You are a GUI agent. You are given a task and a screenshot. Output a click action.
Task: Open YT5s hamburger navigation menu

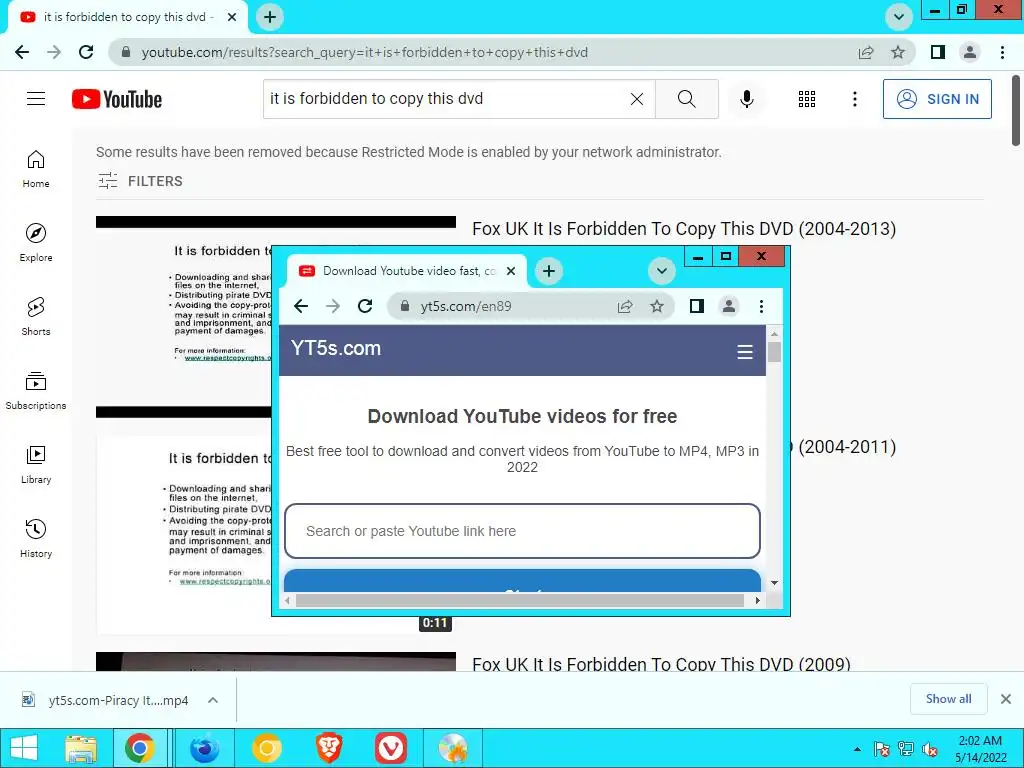coord(745,352)
